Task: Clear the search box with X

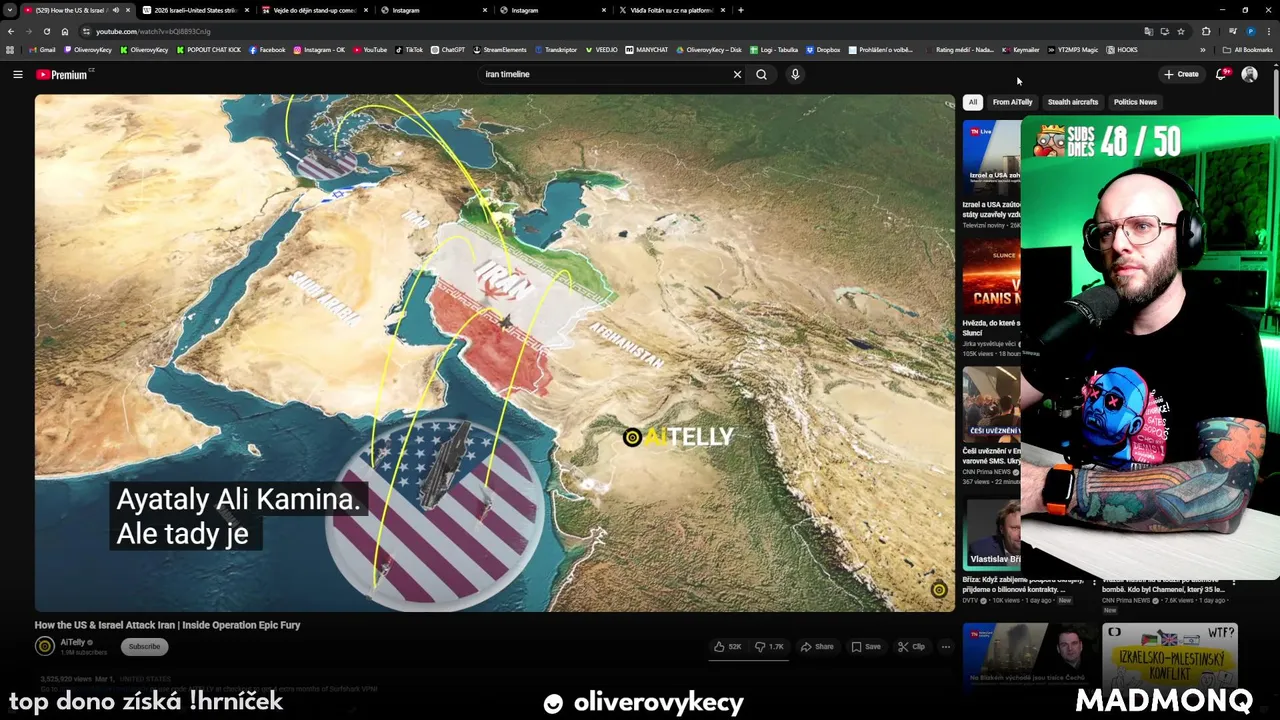Action: coord(737,74)
